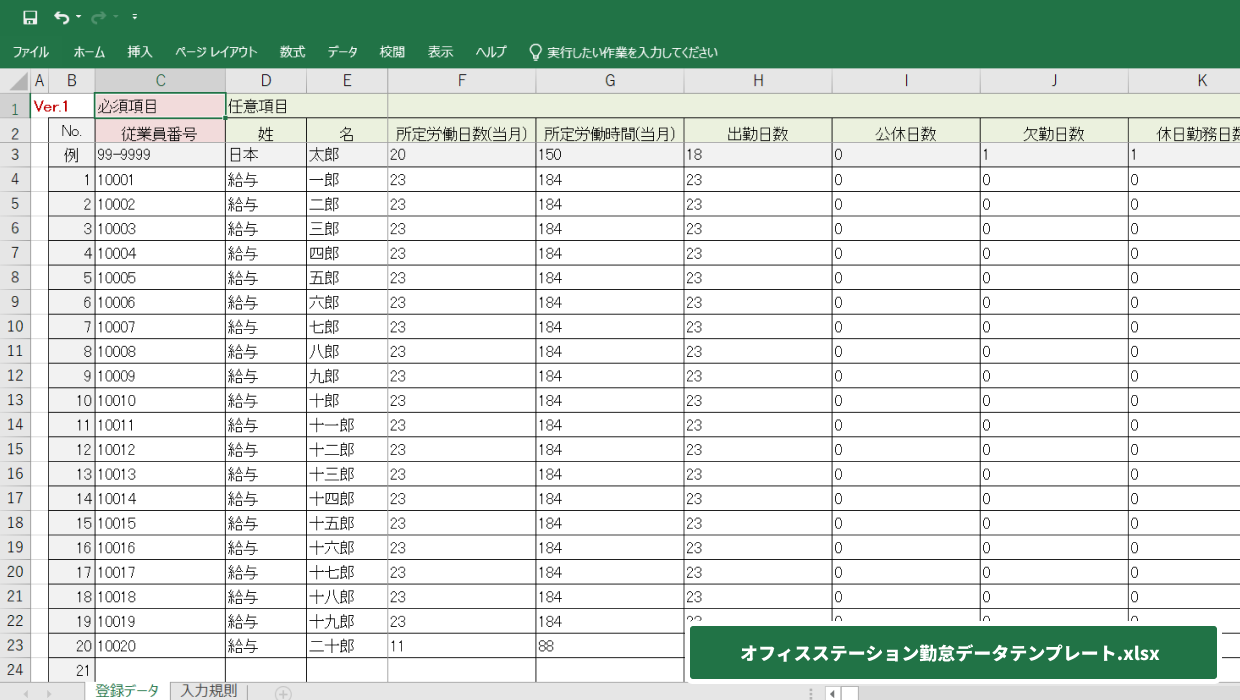Open the ページ レイアウト ribbon tab
Viewport: 1240px width, 700px height.
216,52
